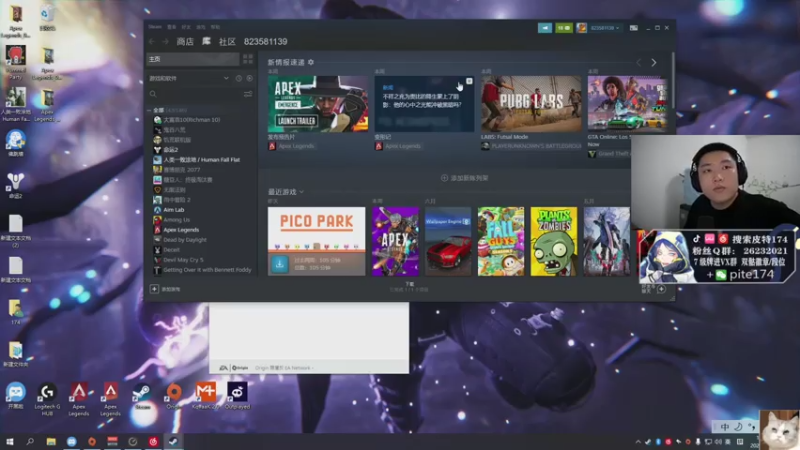
Task: Go forward using Steam's forward arrow
Action: pos(165,42)
